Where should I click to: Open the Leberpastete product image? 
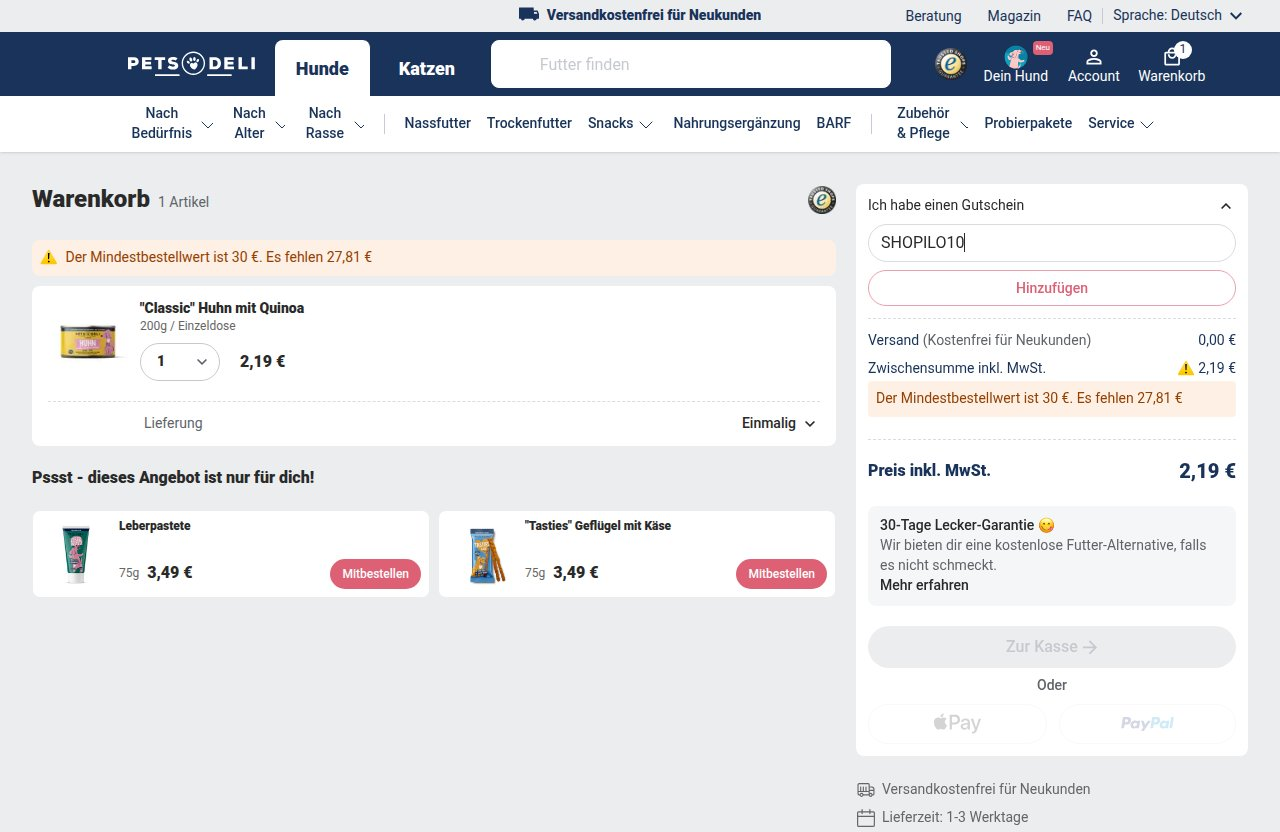(76, 554)
